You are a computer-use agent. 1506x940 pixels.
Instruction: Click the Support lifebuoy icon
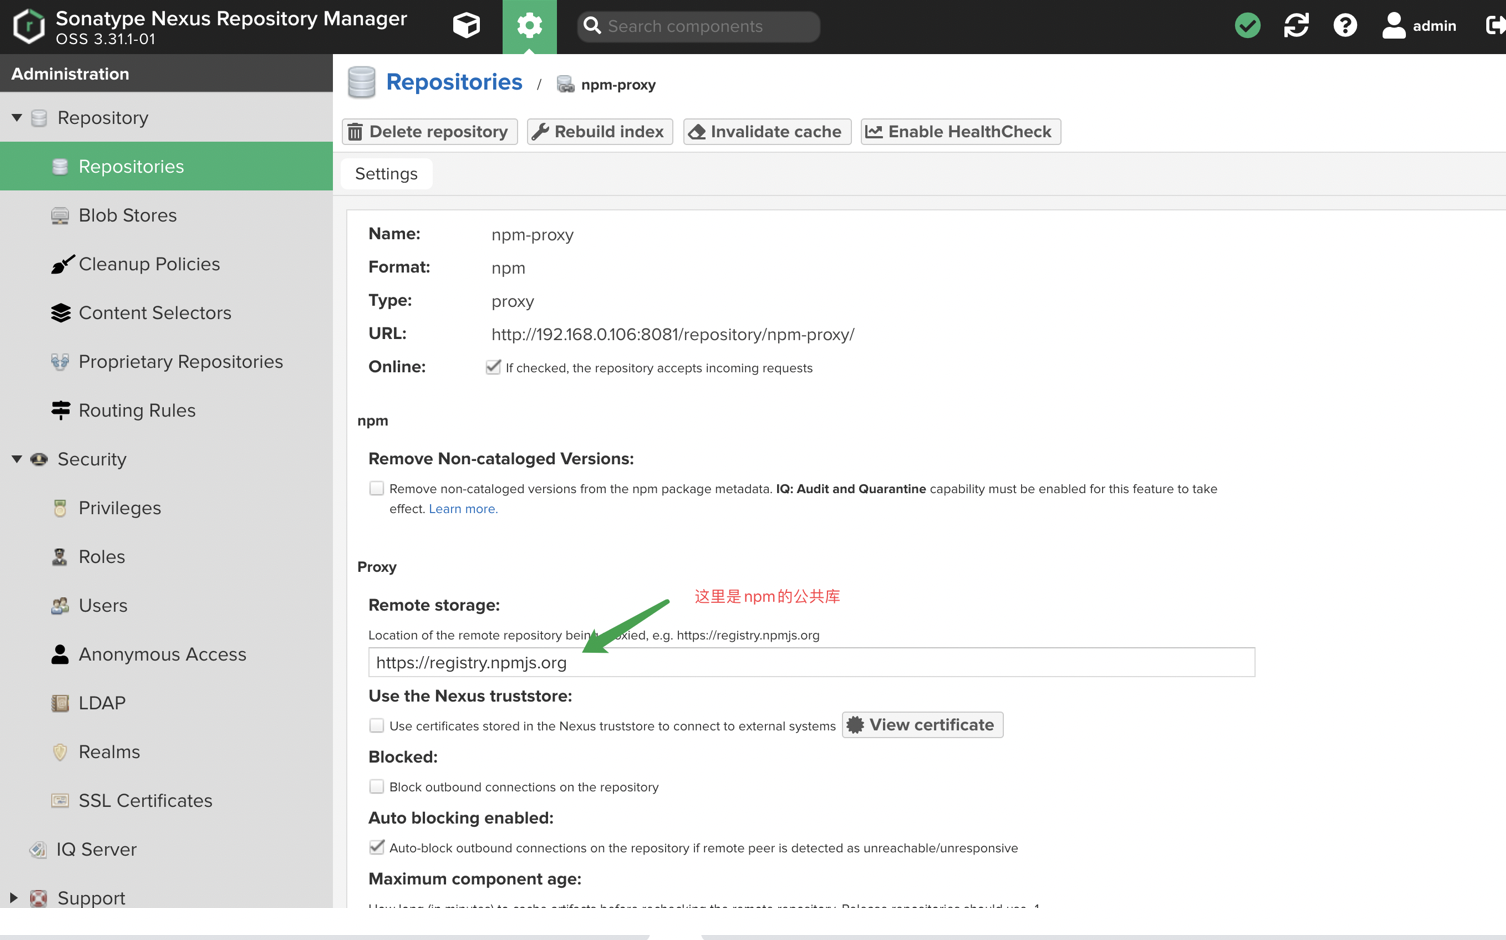pyautogui.click(x=39, y=898)
